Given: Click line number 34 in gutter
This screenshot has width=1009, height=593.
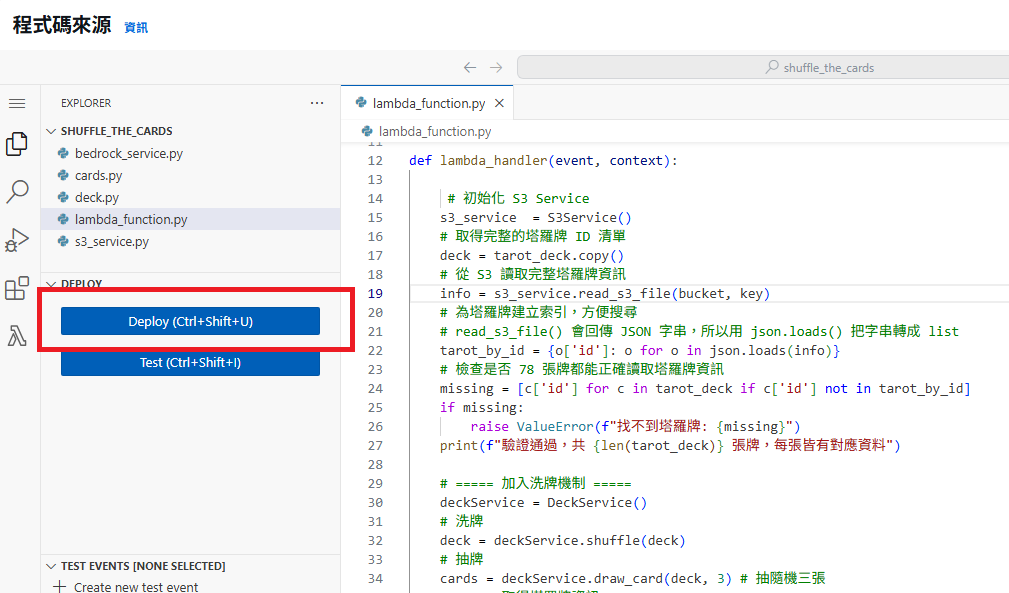Looking at the screenshot, I should 375,578.
